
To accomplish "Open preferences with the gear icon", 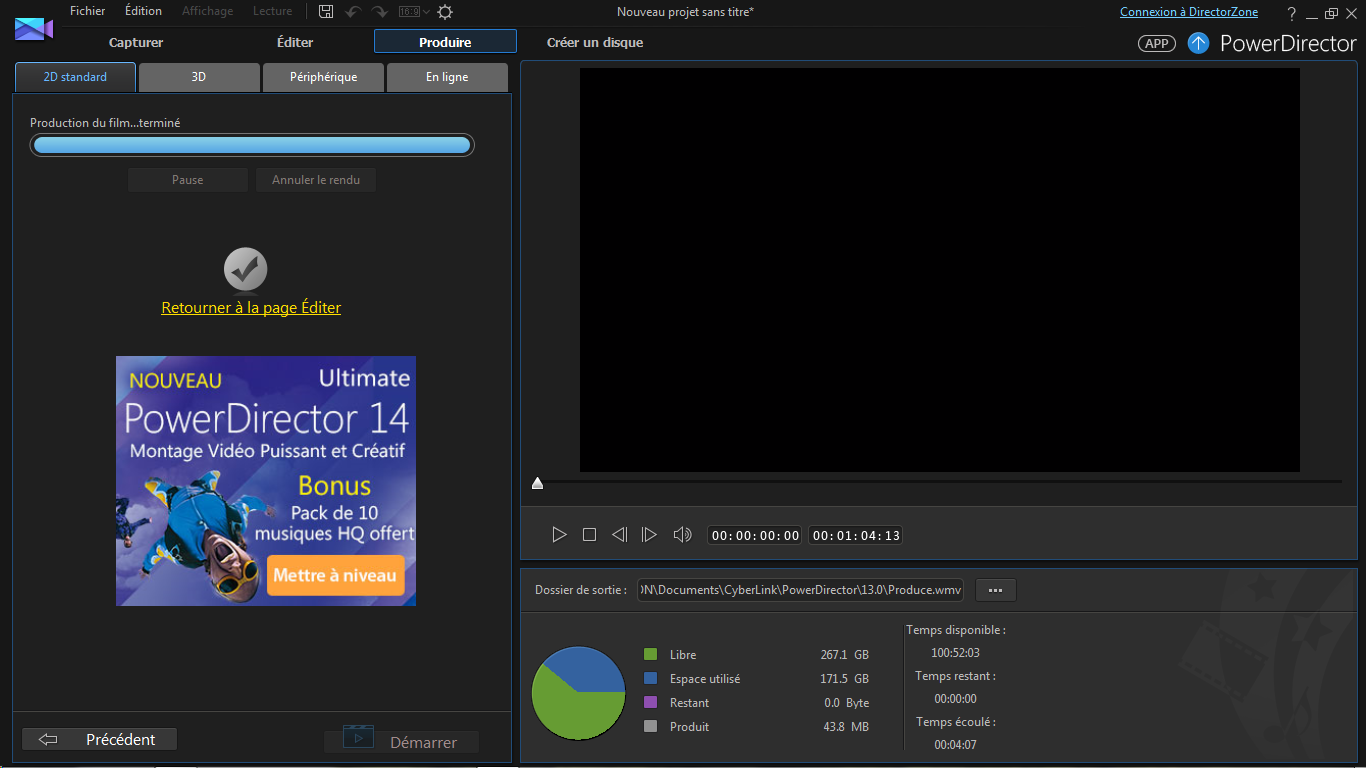I will click(445, 12).
